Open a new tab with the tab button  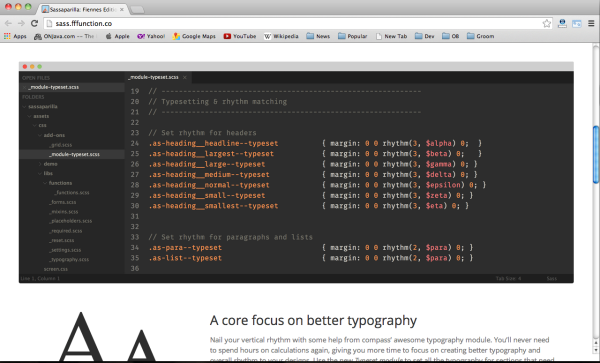[138, 10]
